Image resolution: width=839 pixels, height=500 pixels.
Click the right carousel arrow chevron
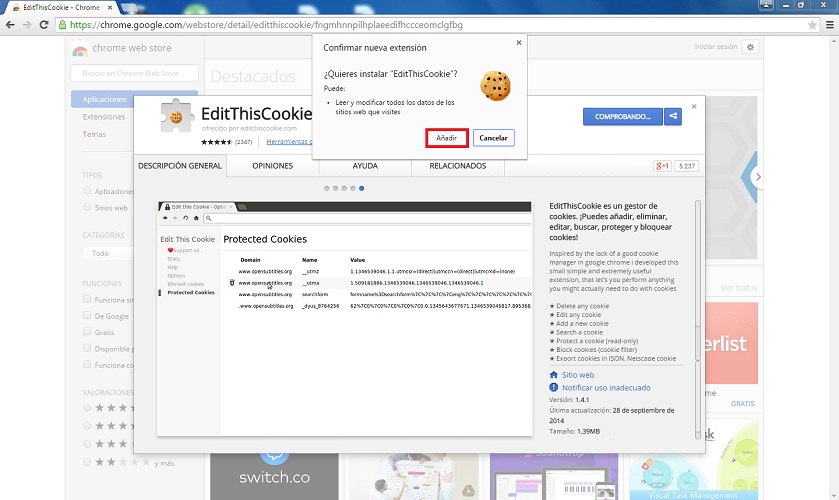tap(758, 177)
